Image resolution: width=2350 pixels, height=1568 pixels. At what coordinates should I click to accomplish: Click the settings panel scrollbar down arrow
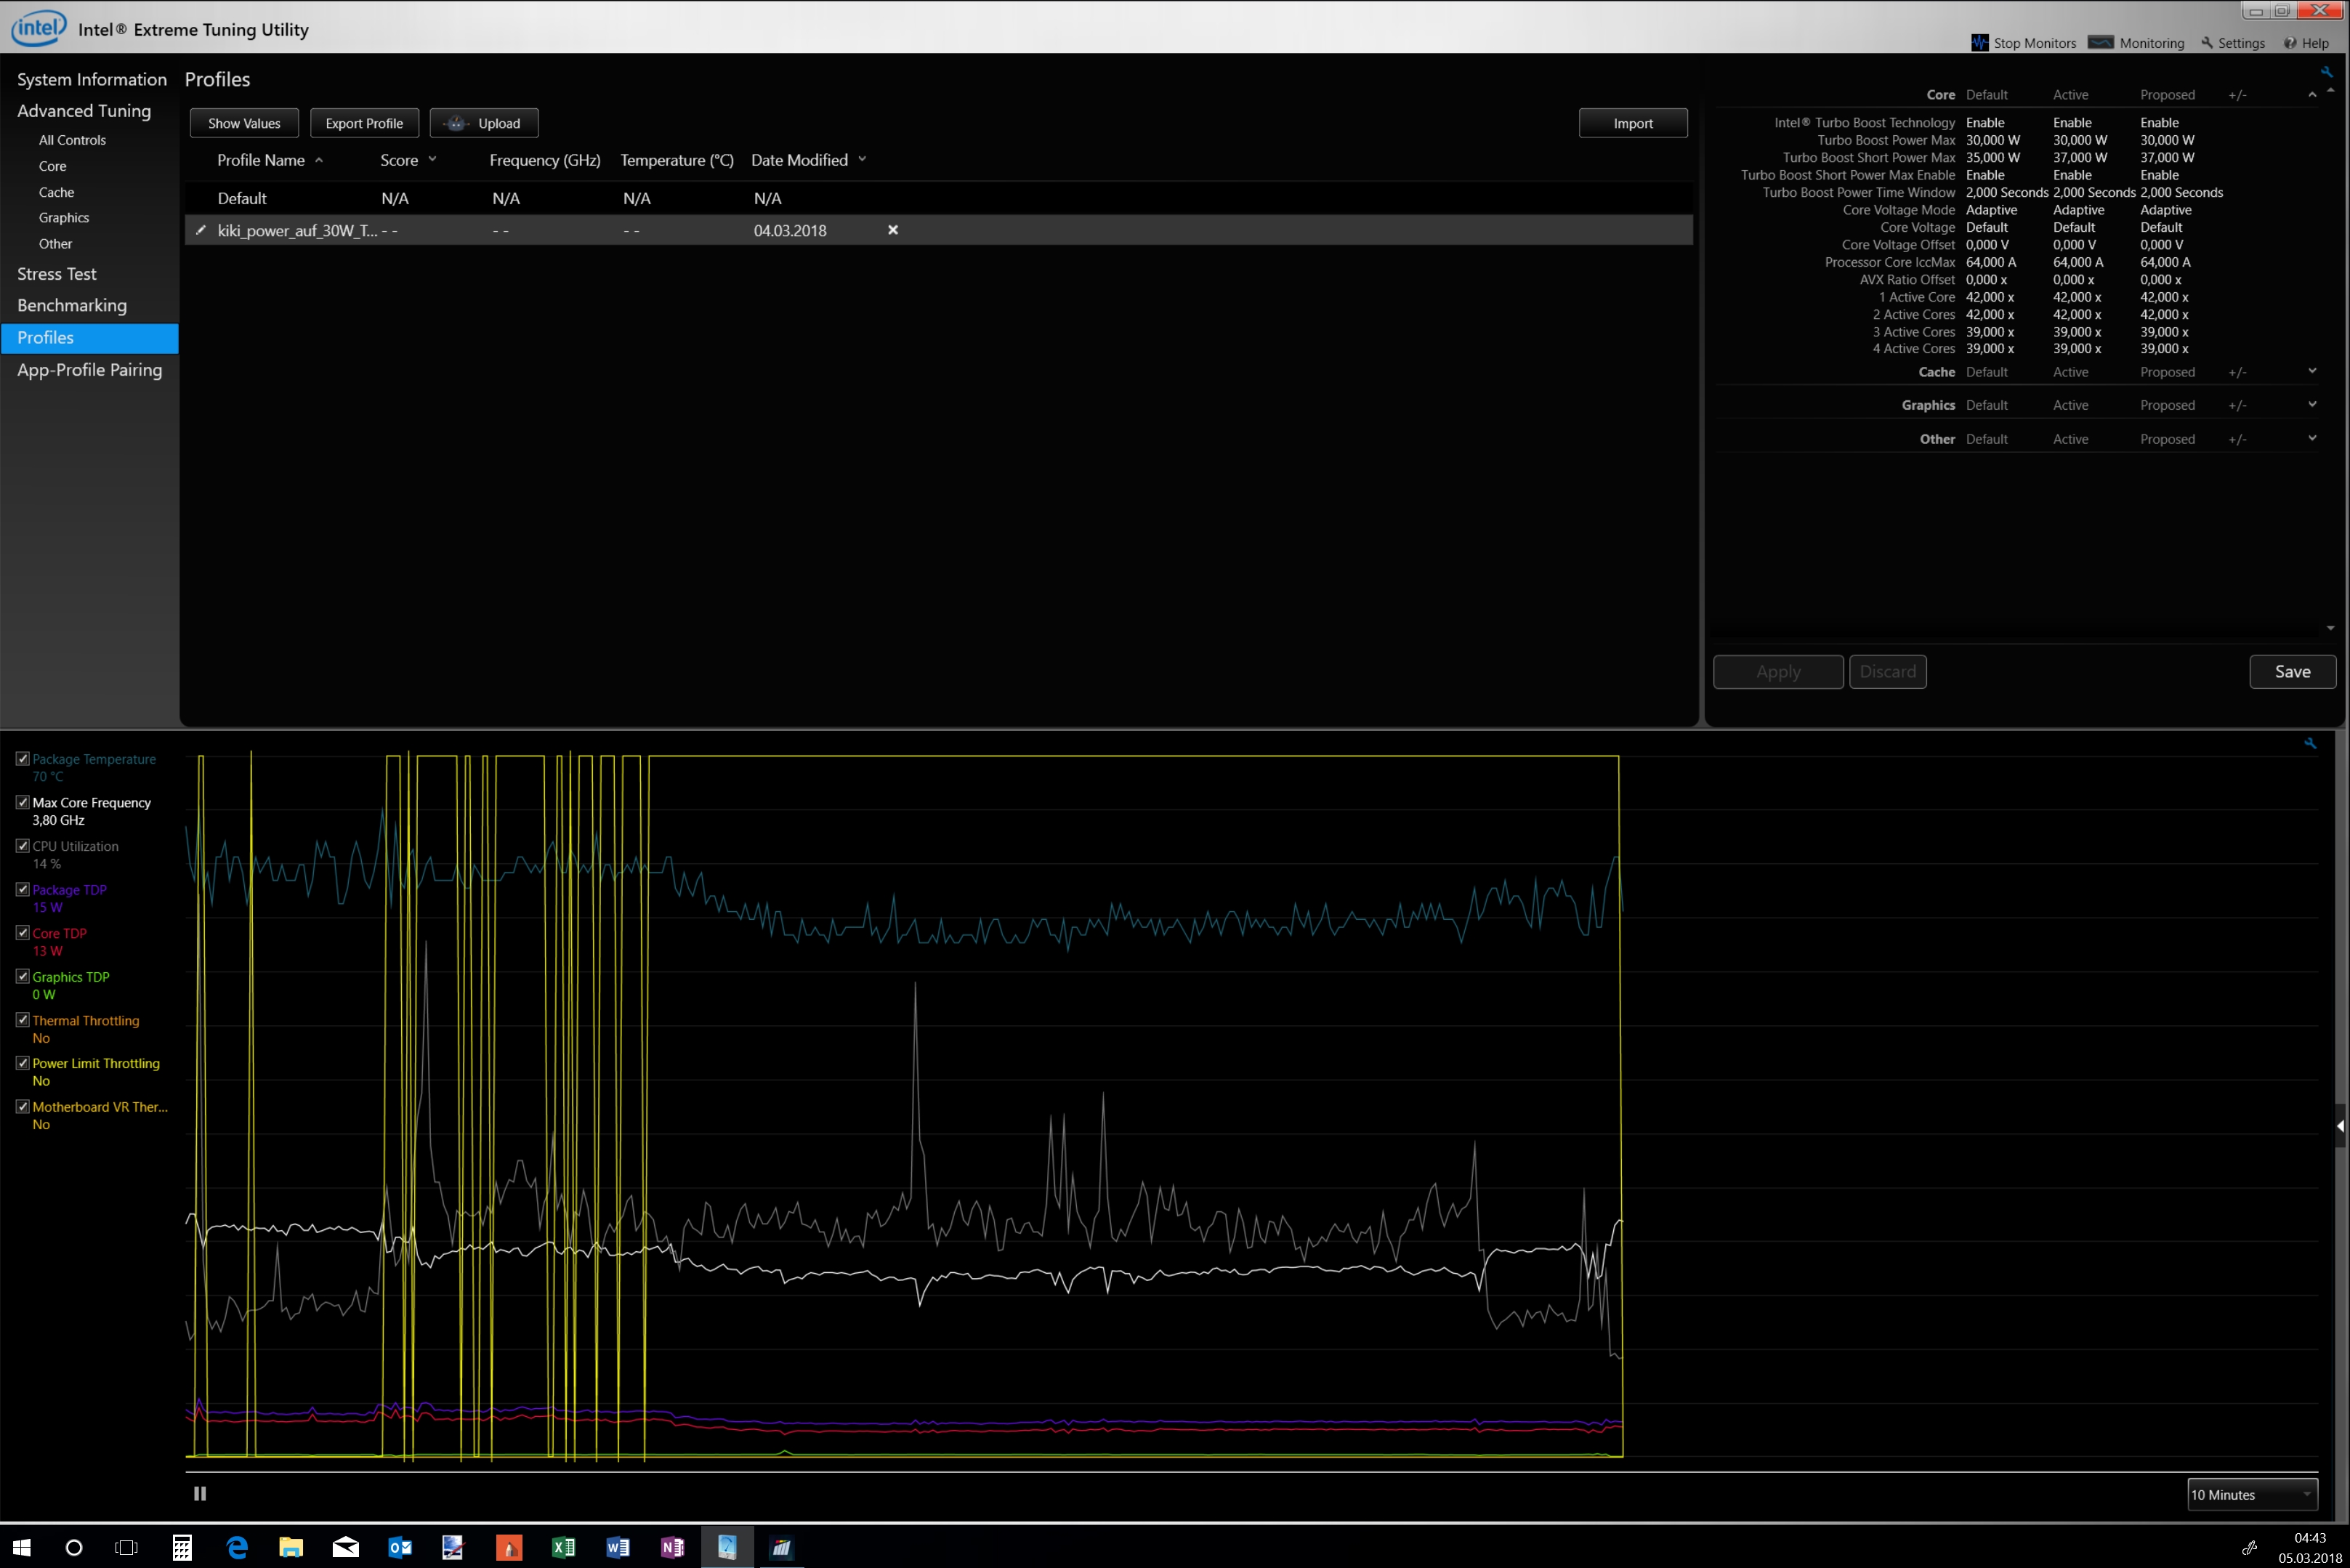tap(2331, 628)
